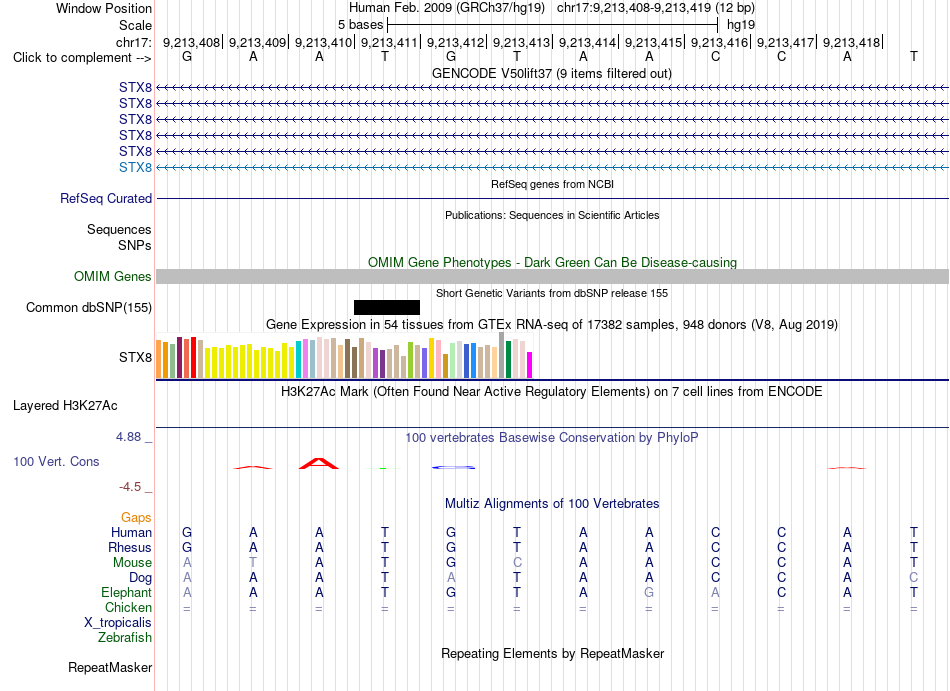Viewport: 950px width, 691px height.
Task: Select the Human alignment row label
Action: pos(131,532)
